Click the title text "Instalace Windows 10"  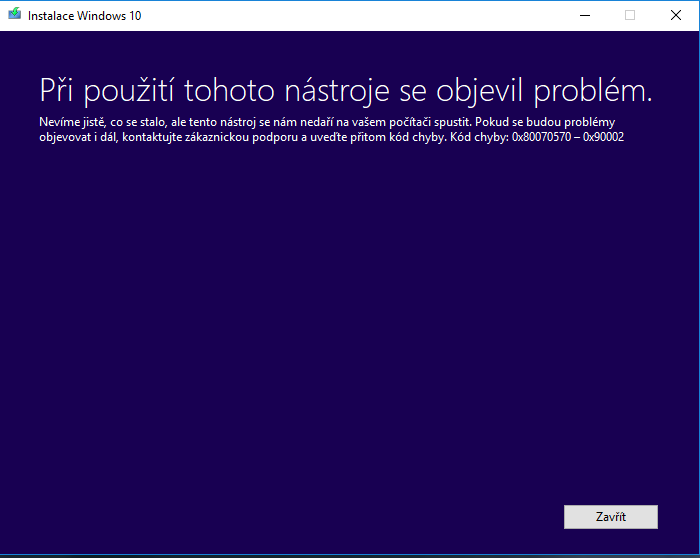(x=84, y=16)
